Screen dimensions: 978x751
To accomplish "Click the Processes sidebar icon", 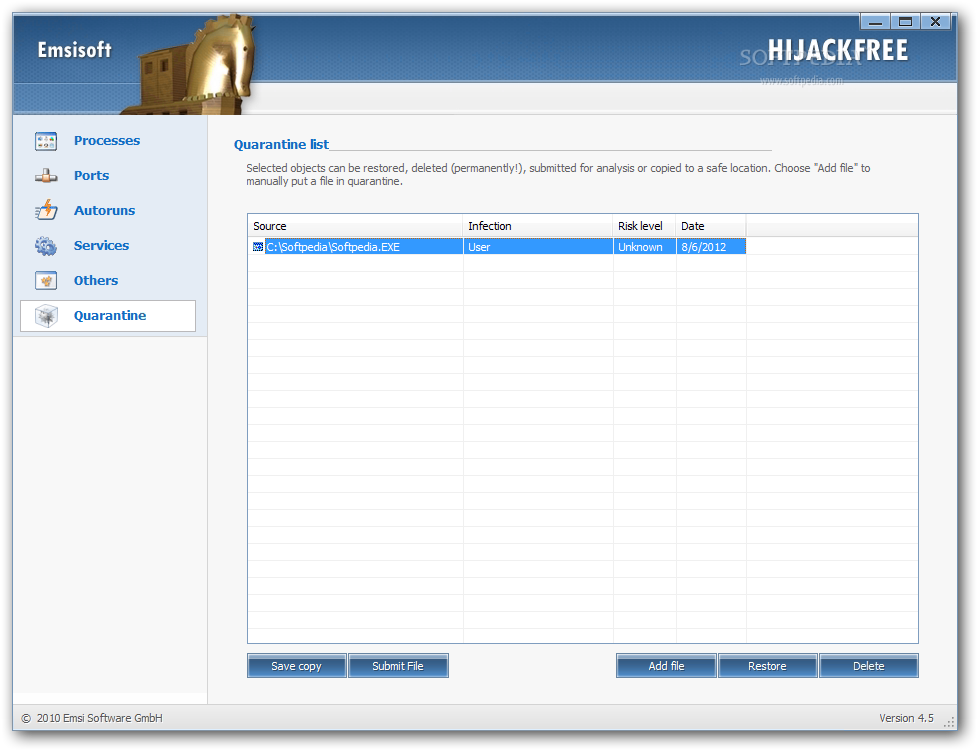I will [46, 141].
